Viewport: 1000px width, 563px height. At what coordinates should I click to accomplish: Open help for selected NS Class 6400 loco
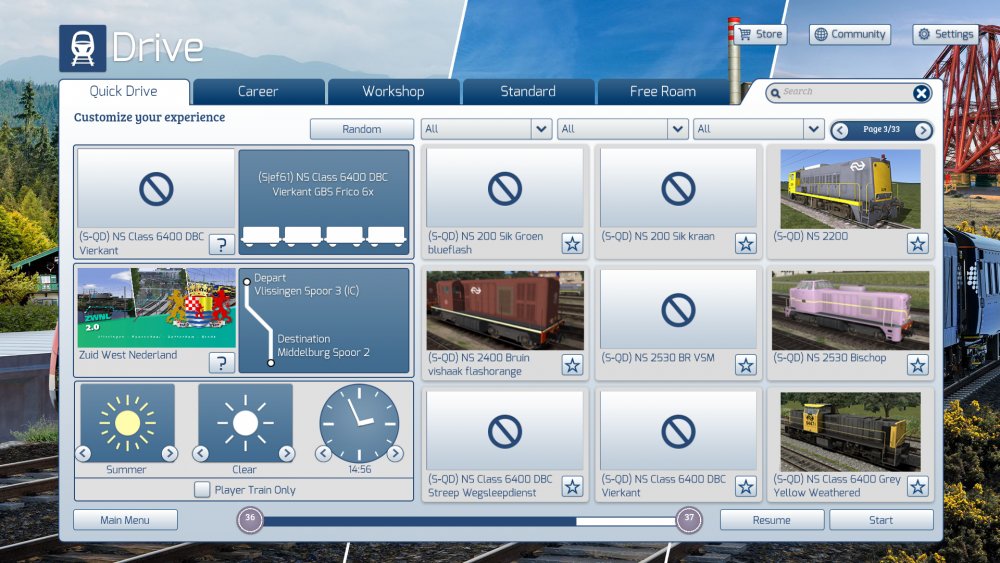[x=221, y=244]
